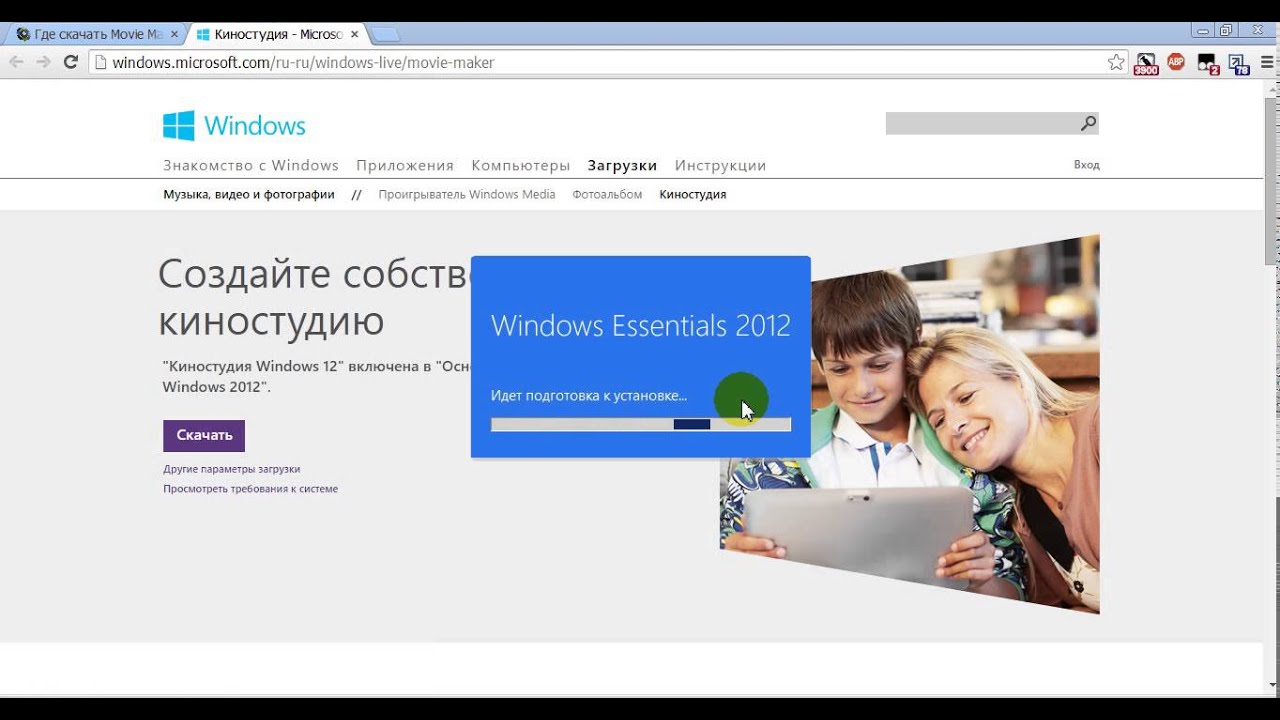The height and width of the screenshot is (720, 1280).
Task: Click "Музыка, видео и фотографии" breadcrumb
Action: click(x=249, y=194)
